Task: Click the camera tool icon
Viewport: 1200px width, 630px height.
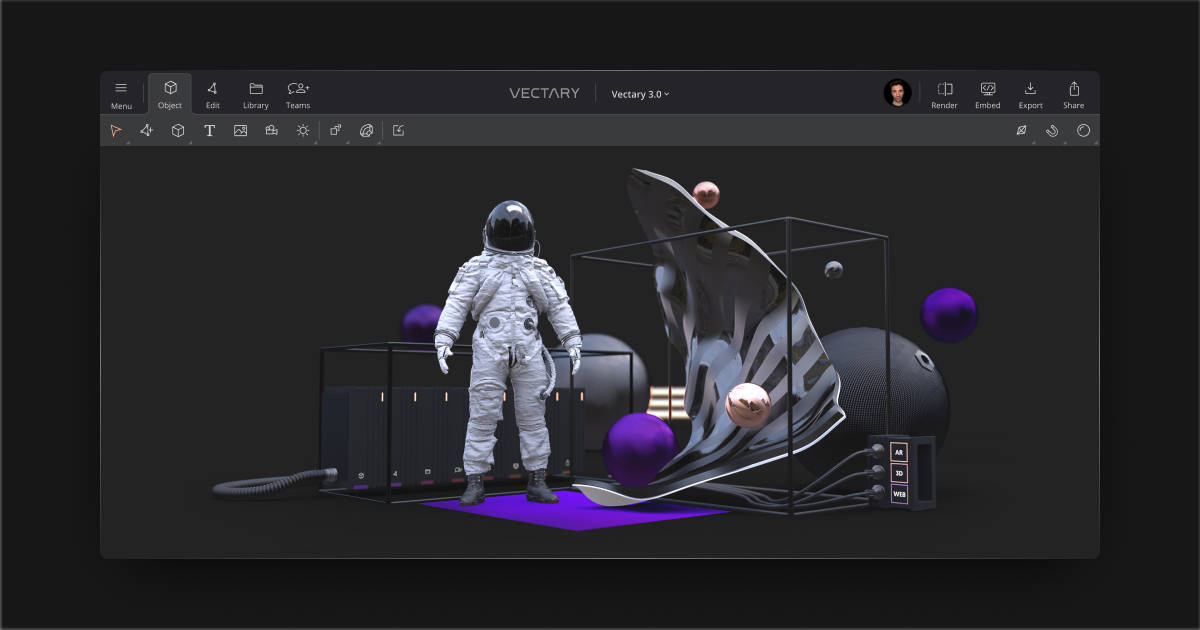Action: 271,130
